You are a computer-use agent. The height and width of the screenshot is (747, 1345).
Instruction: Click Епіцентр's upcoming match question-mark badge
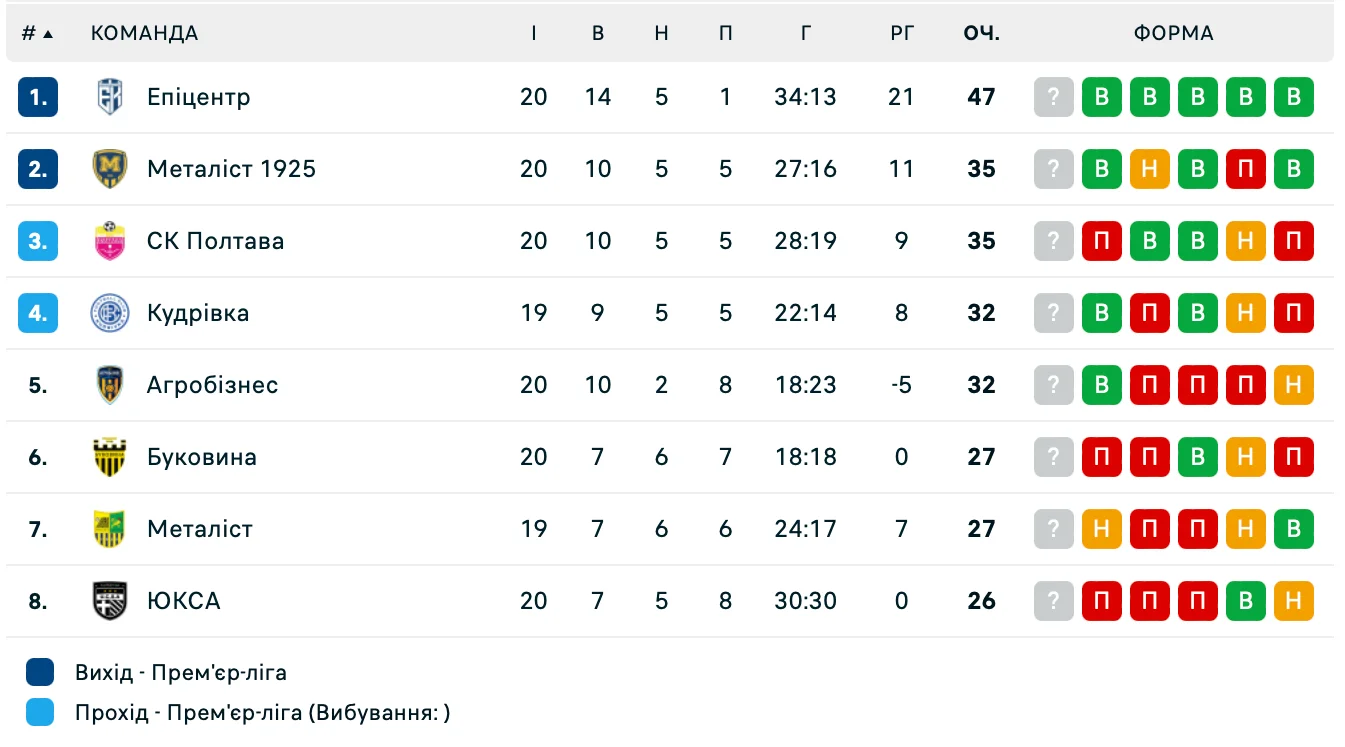tap(1053, 97)
